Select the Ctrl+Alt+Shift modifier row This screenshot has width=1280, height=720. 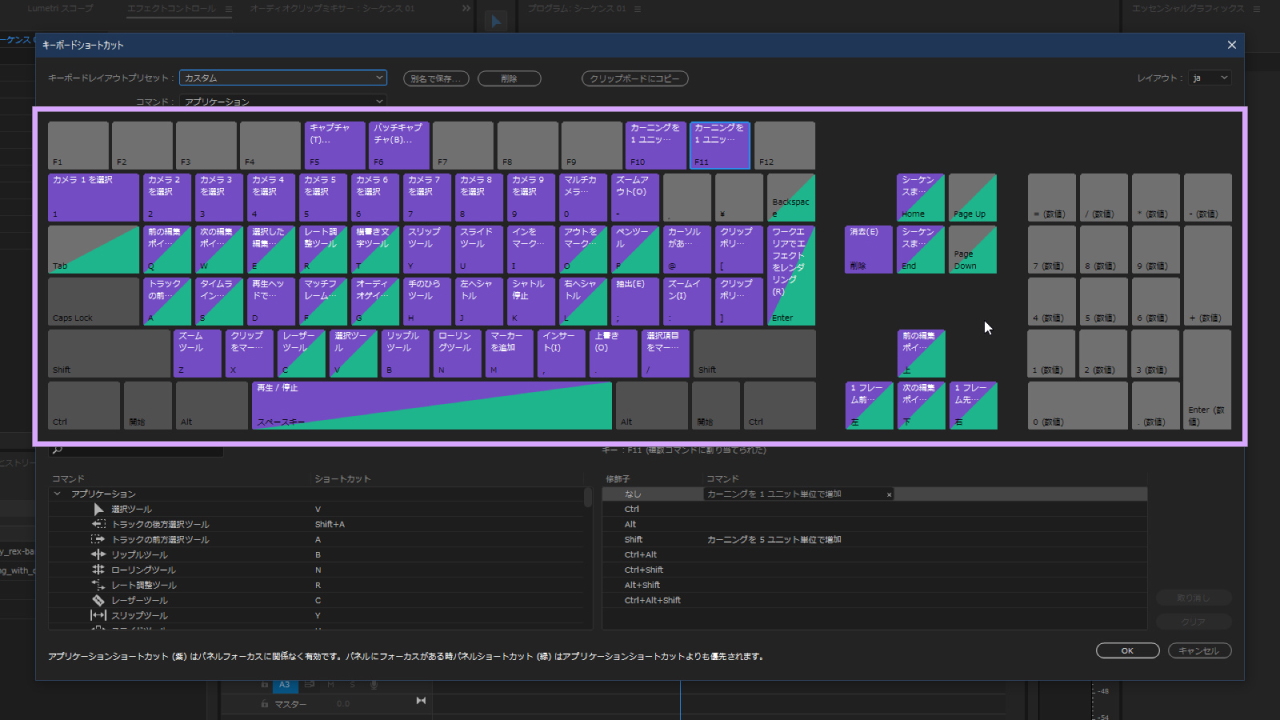(875, 601)
